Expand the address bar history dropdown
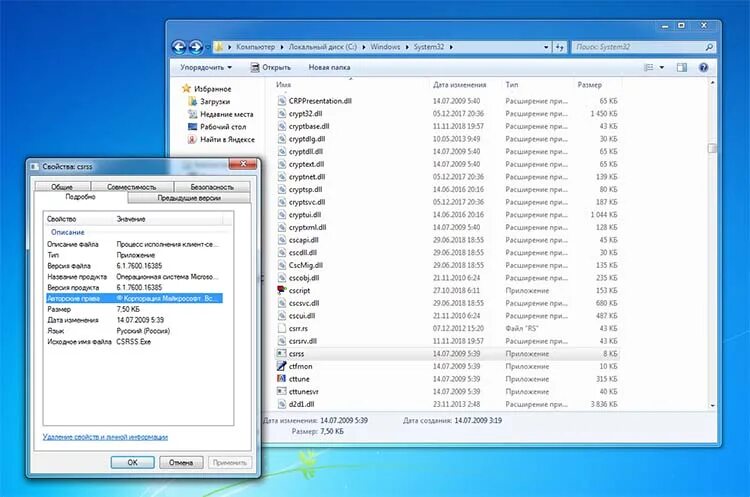Image resolution: width=750 pixels, height=497 pixels. 546,47
